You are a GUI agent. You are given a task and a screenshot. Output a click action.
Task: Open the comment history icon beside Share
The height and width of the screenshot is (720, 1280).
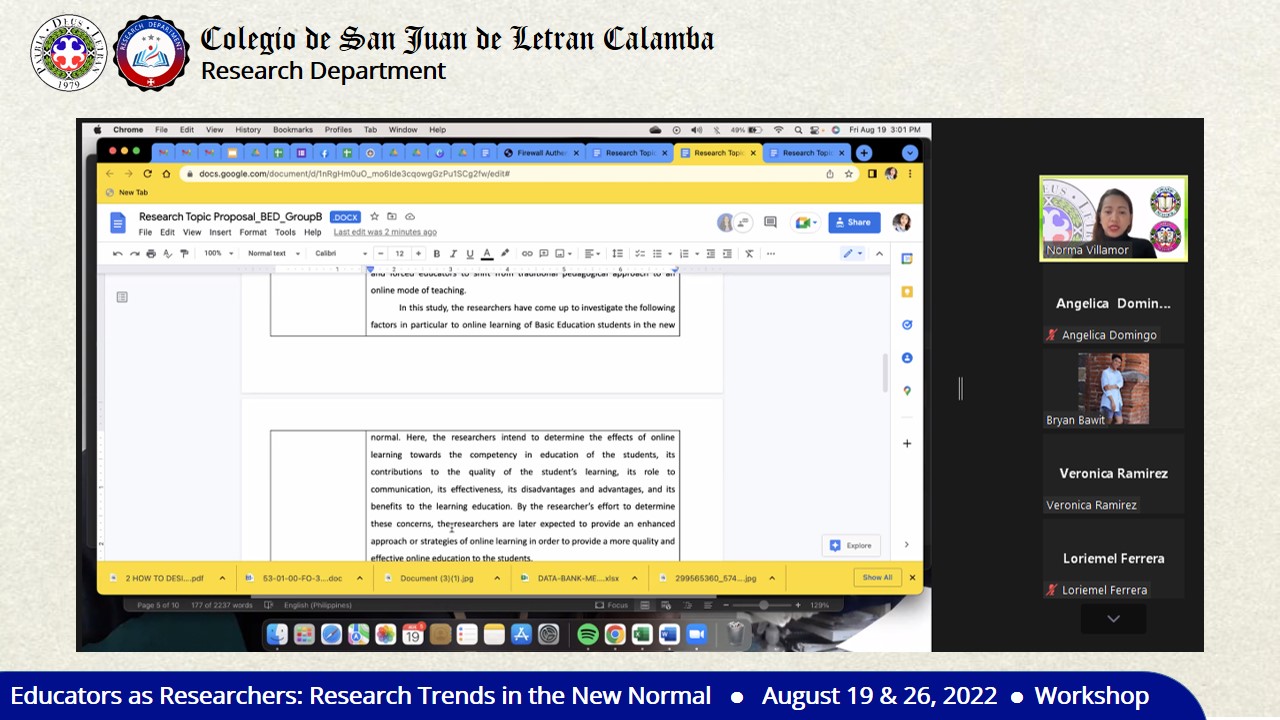770,222
